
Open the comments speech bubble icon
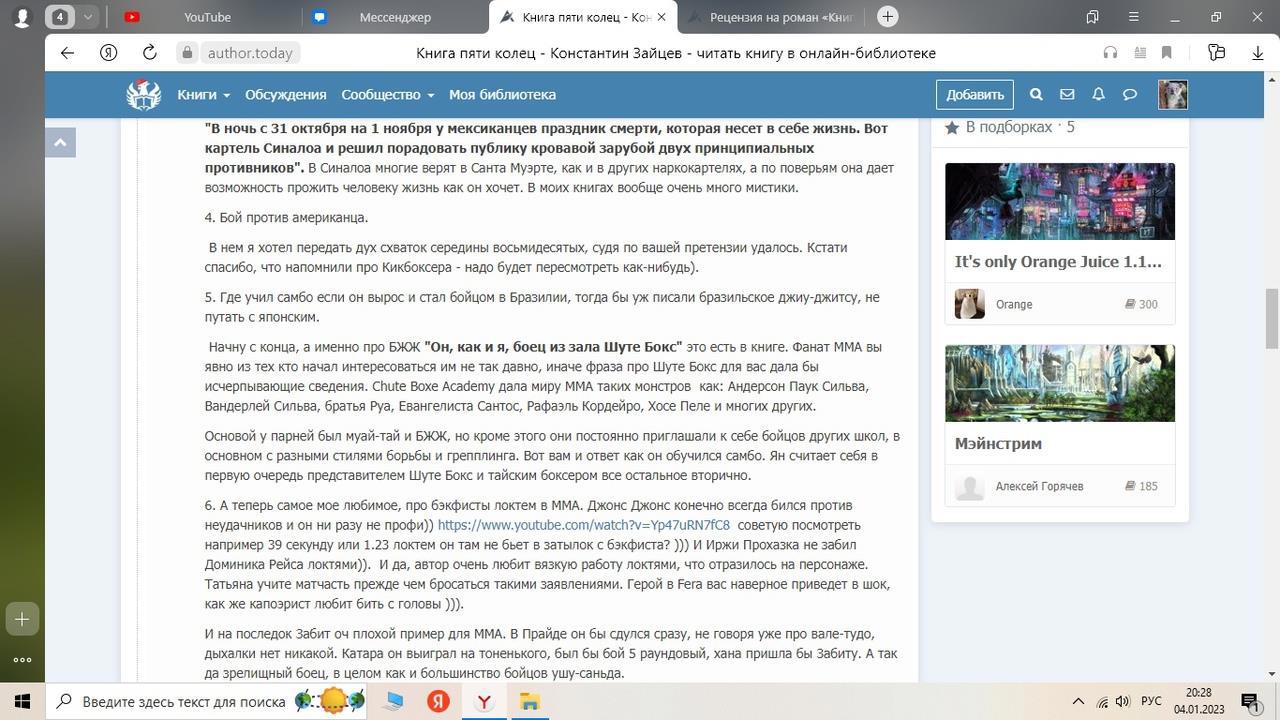coord(1130,94)
